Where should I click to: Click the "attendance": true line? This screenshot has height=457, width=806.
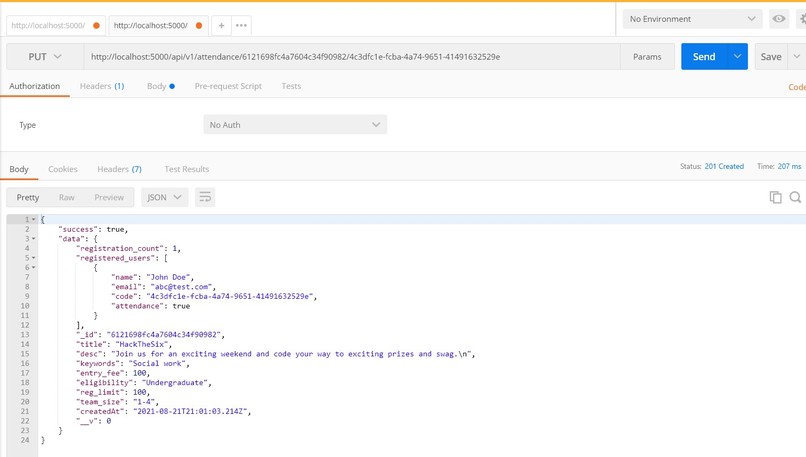click(151, 306)
